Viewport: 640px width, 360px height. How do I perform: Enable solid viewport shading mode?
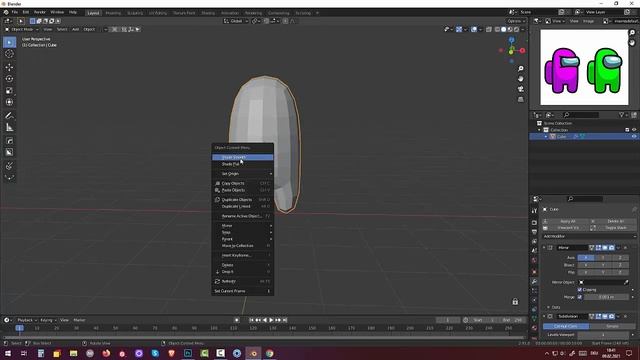(504, 29)
